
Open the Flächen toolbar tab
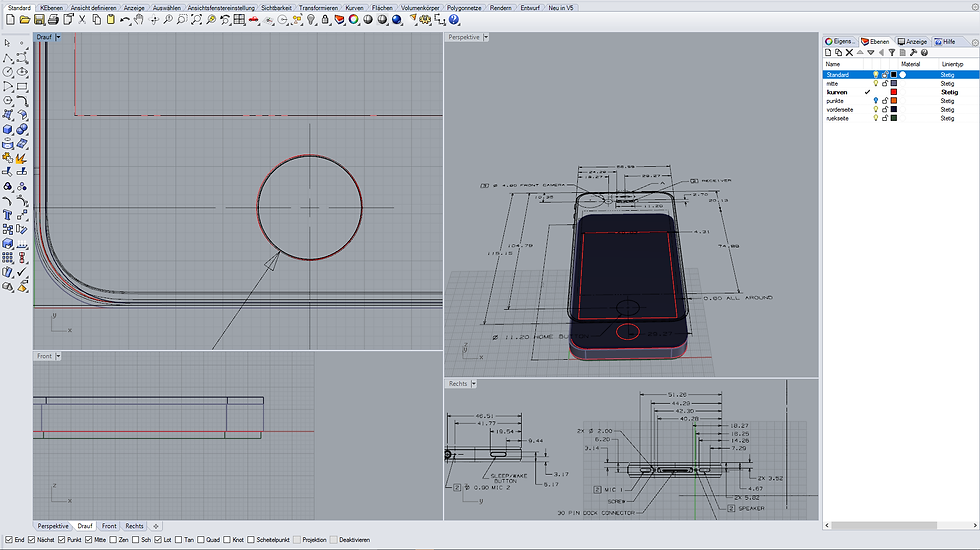tap(382, 8)
